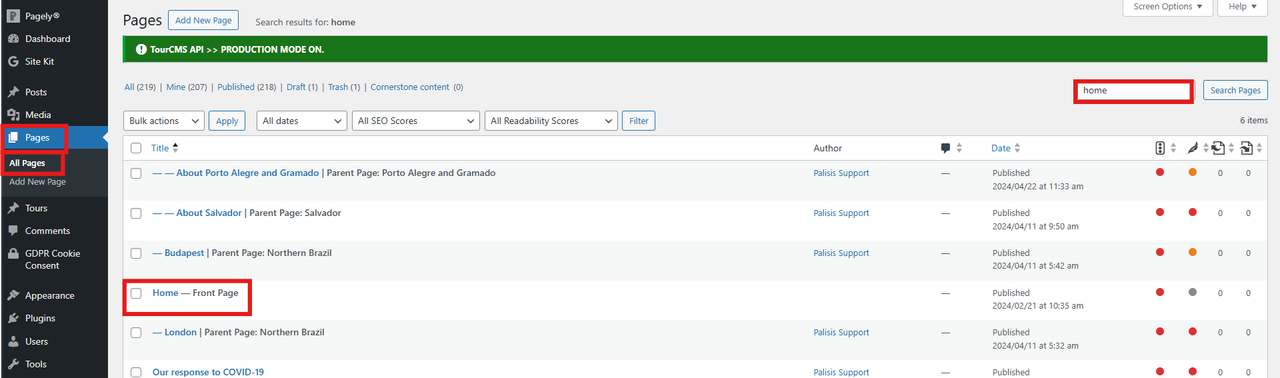Image resolution: width=1280 pixels, height=378 pixels.
Task: Show Mine (207) pages filter
Action: click(187, 87)
